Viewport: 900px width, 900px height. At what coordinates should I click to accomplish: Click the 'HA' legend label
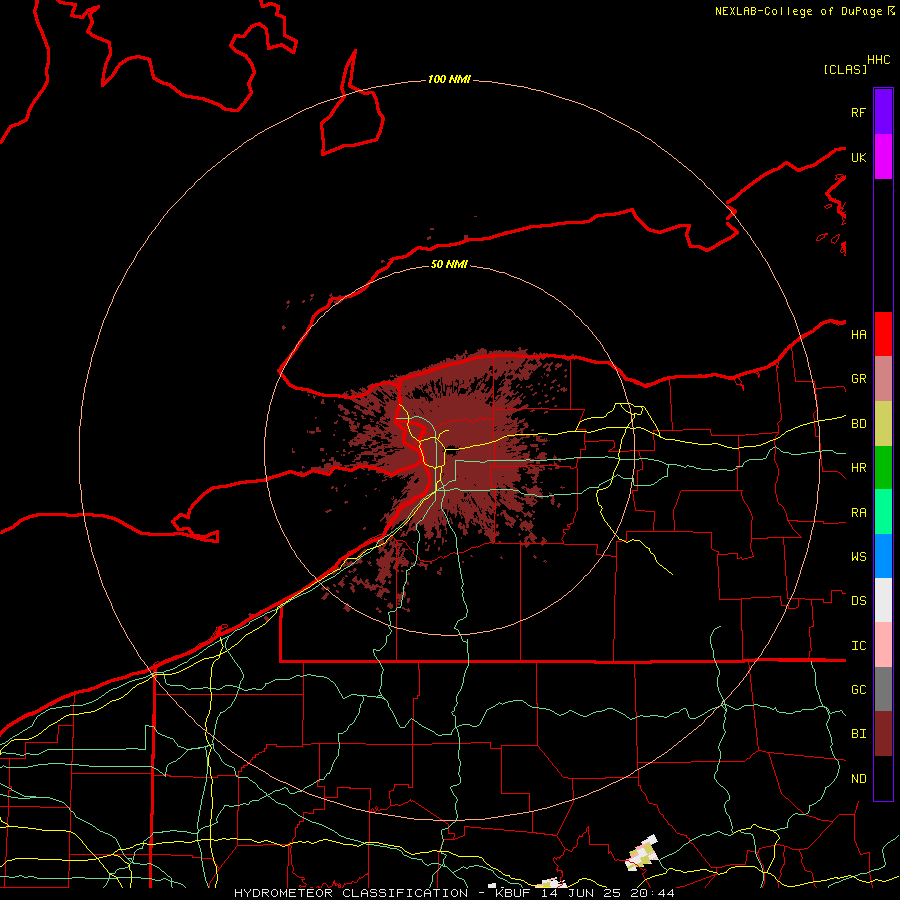point(858,335)
